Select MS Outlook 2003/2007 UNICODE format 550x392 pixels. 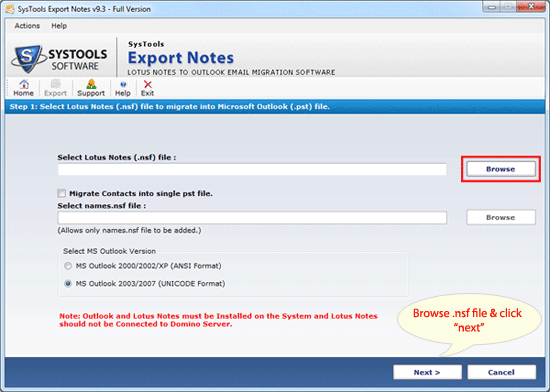tap(68, 283)
